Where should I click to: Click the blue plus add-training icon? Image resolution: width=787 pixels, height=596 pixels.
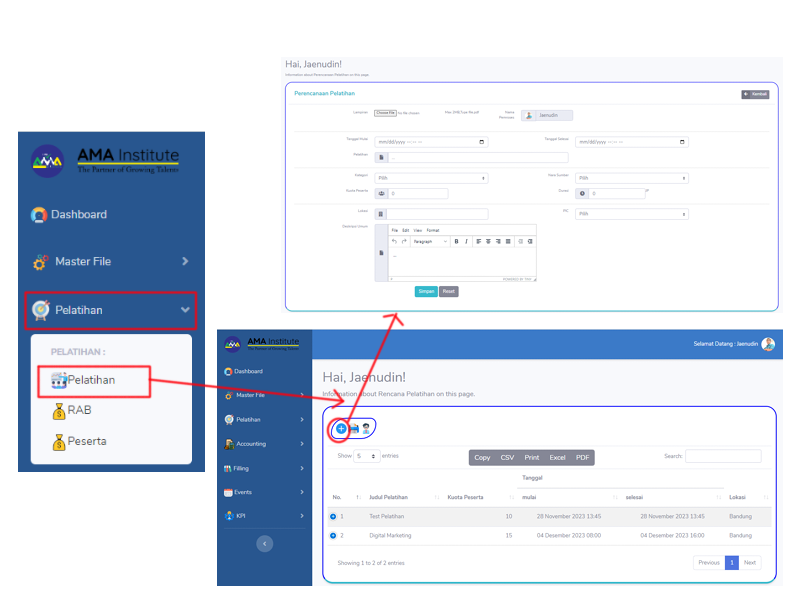pos(341,428)
